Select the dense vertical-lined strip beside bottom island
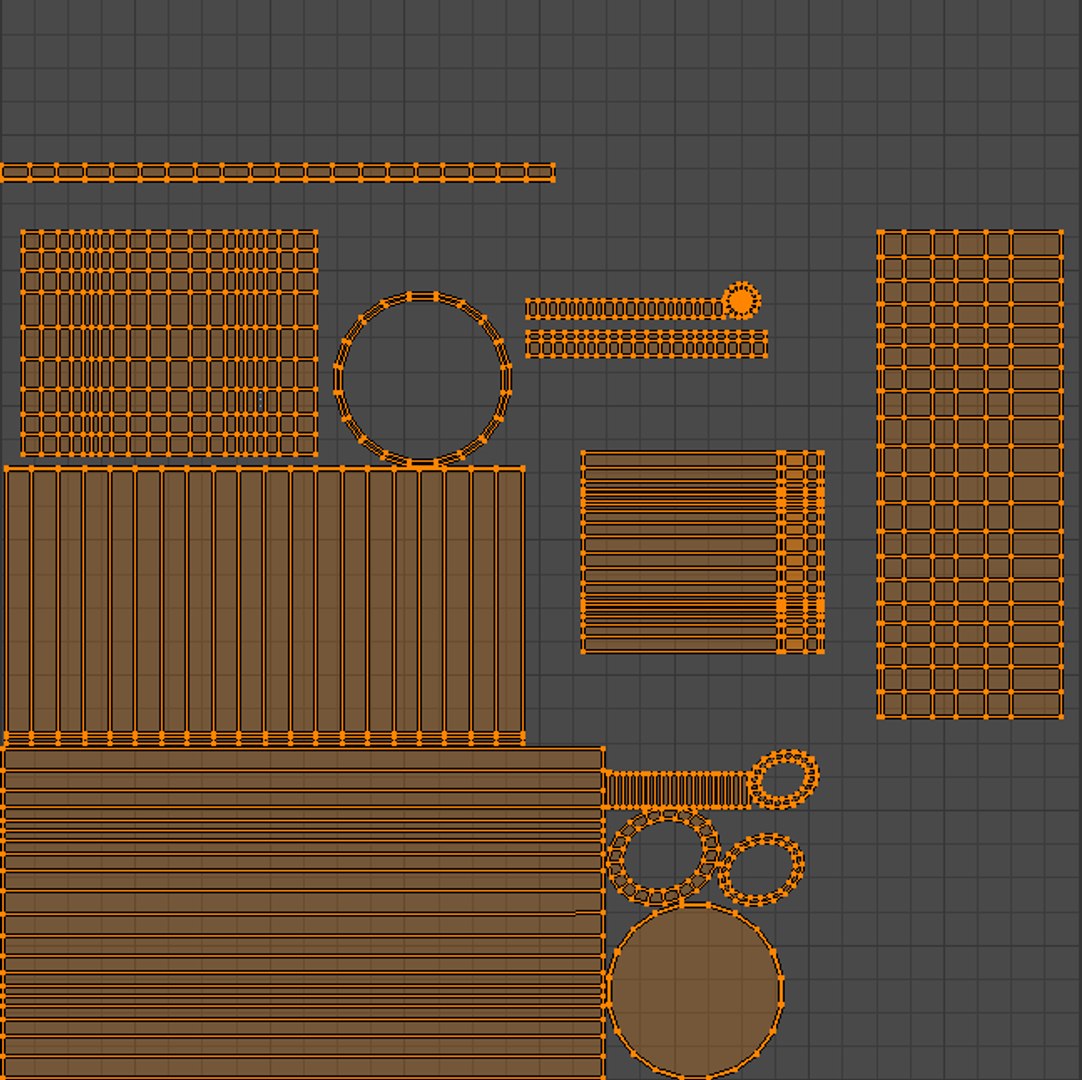 tap(677, 790)
